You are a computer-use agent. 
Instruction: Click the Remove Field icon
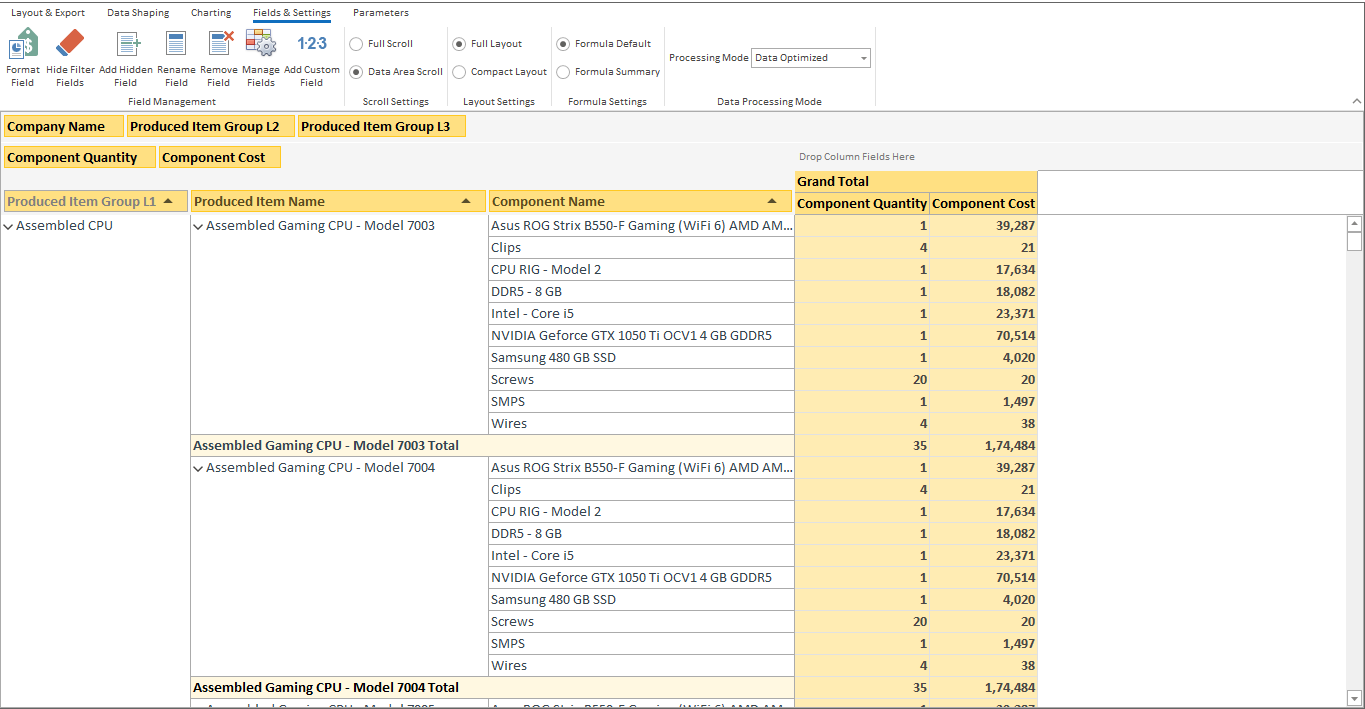coord(219,45)
